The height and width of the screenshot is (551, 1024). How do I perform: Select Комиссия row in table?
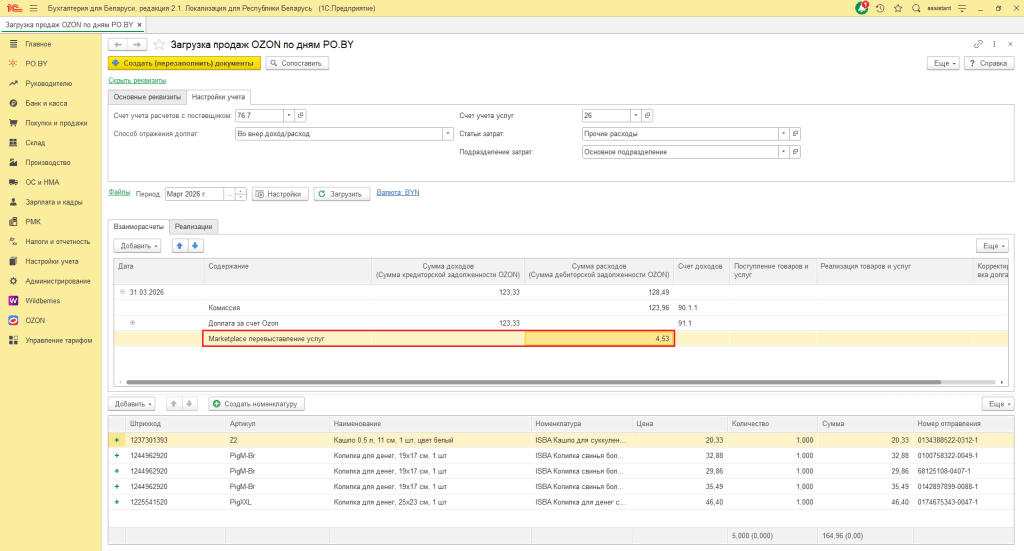(560, 307)
